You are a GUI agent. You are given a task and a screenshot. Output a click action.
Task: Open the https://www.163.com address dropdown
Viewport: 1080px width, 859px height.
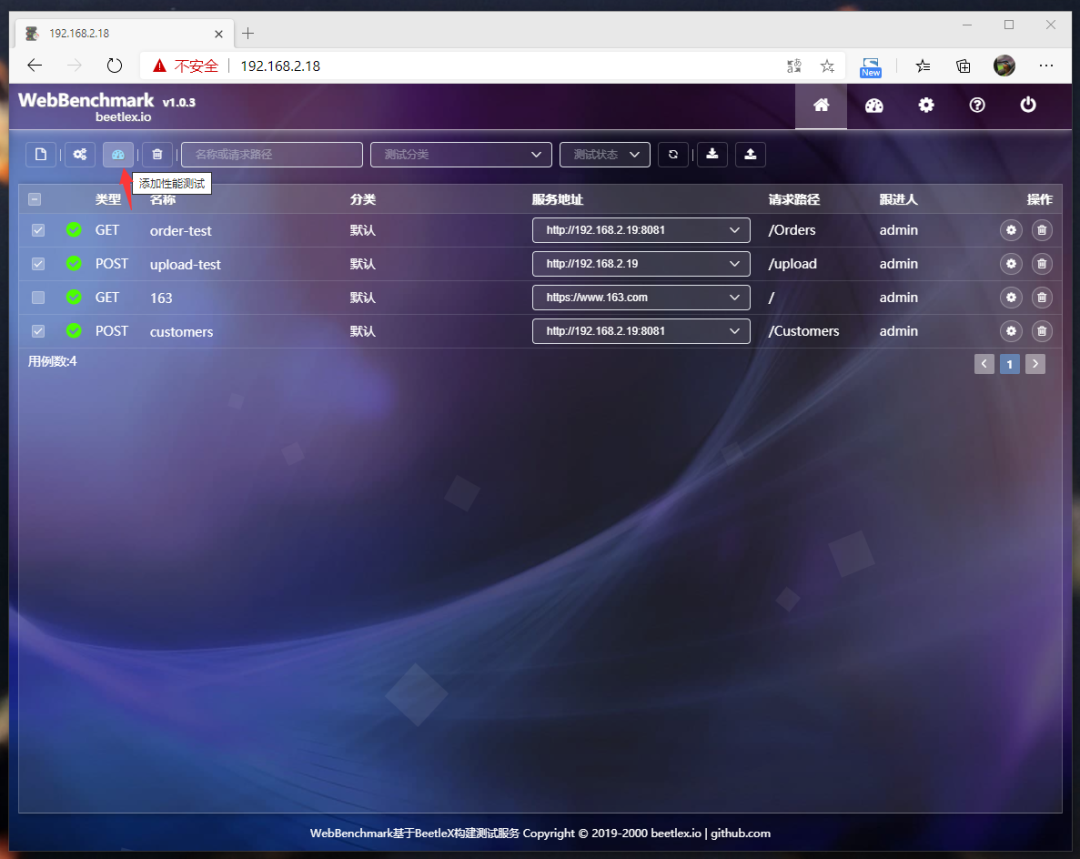(641, 298)
